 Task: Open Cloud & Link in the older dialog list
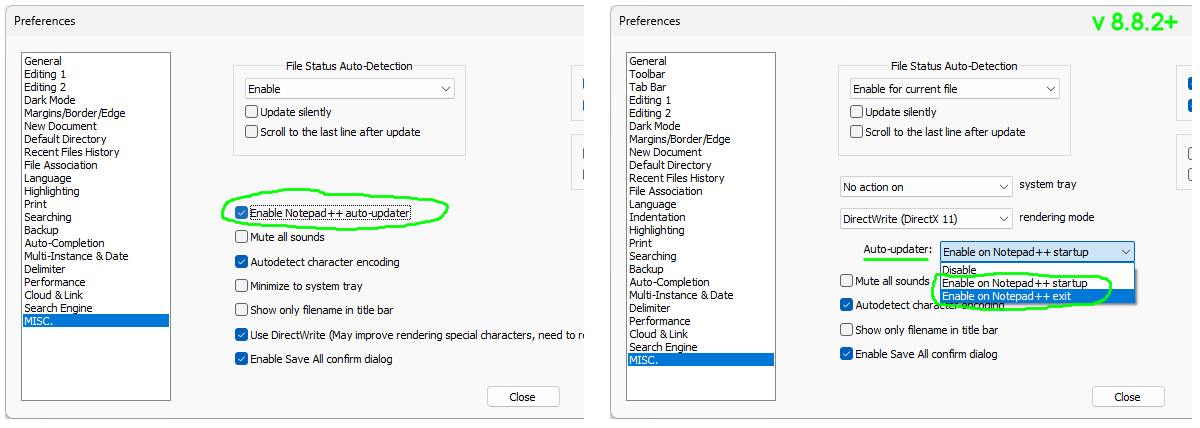coord(54,295)
